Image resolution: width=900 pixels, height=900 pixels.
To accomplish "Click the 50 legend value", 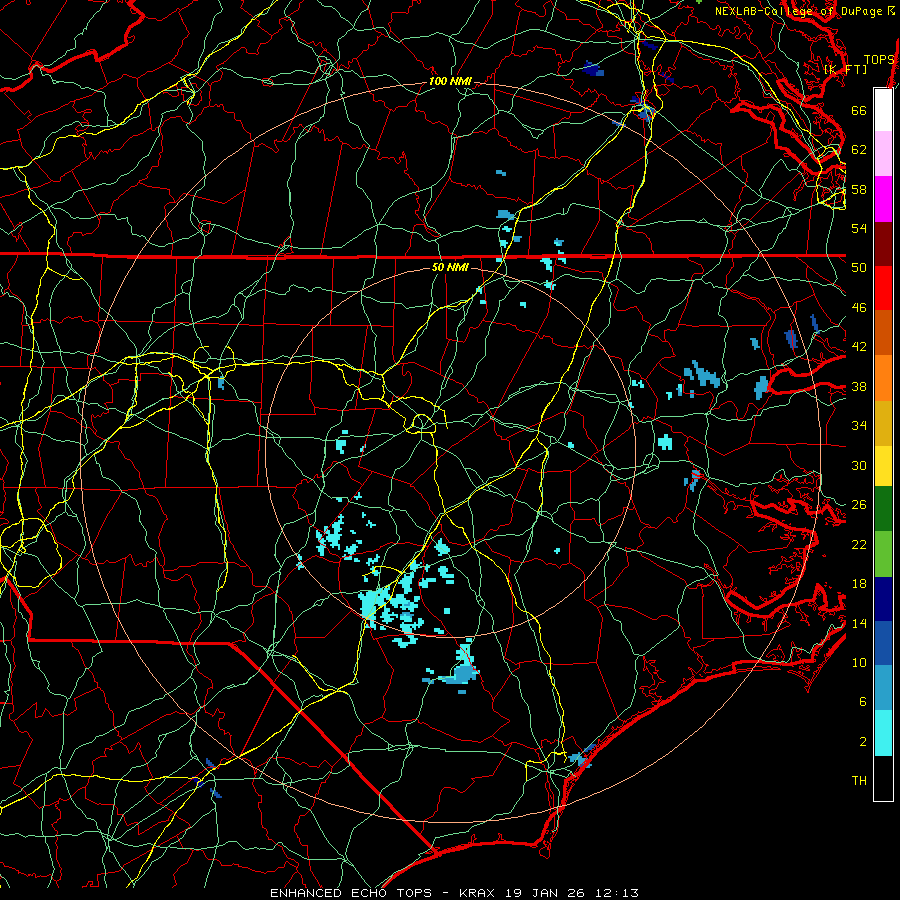I will click(859, 268).
